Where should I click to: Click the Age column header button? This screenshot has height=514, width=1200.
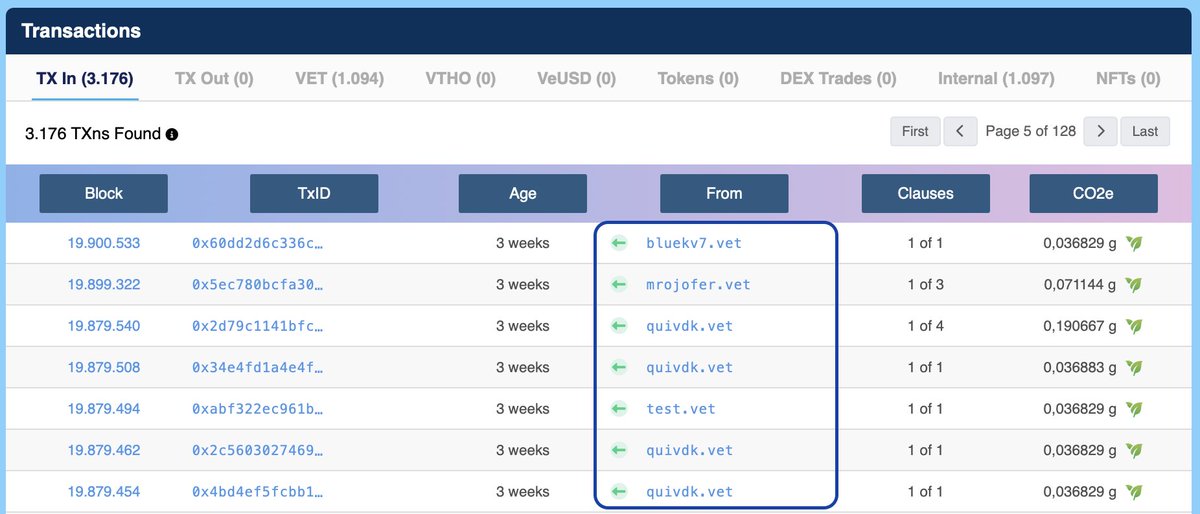(523, 193)
